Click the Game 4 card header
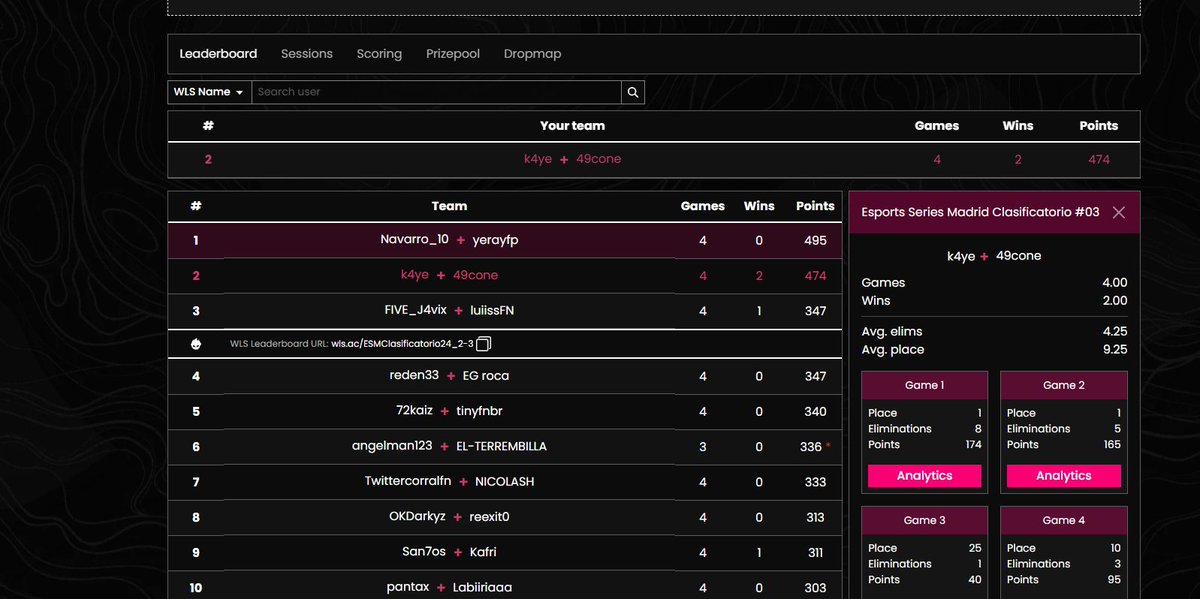Screen dimensions: 1200x599 (x=1063, y=520)
